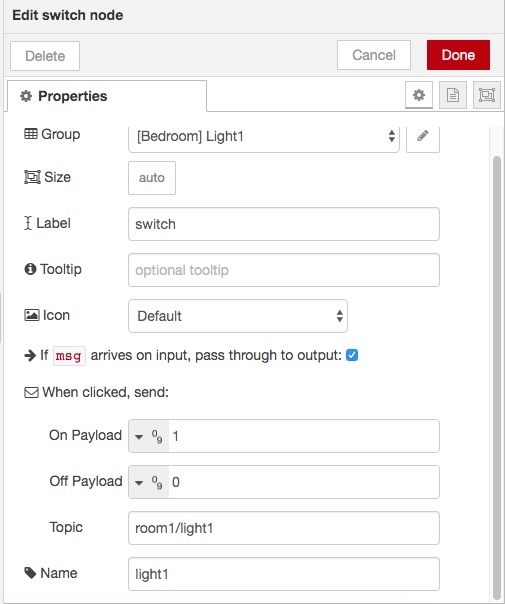The height and width of the screenshot is (604, 505).
Task: Delete the switch node
Action: click(45, 56)
